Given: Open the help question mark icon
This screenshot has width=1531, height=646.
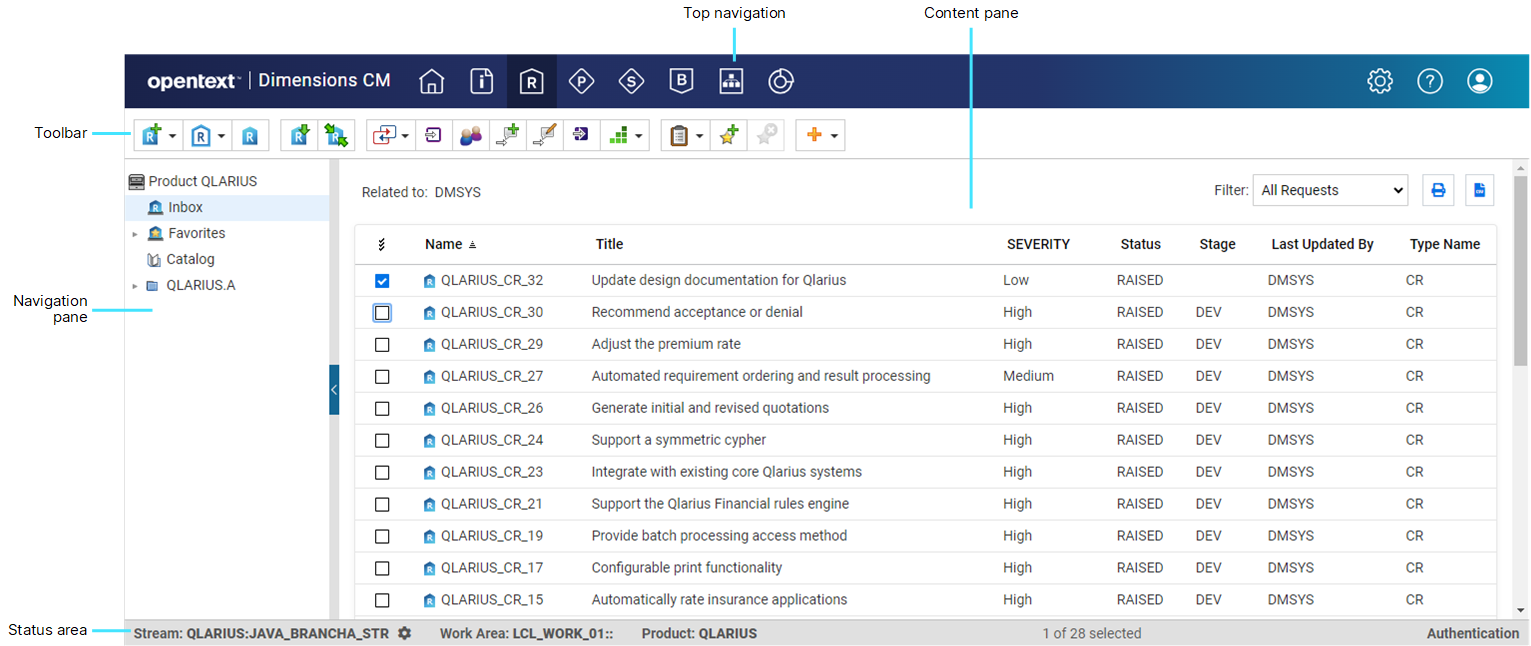Looking at the screenshot, I should tap(1430, 82).
